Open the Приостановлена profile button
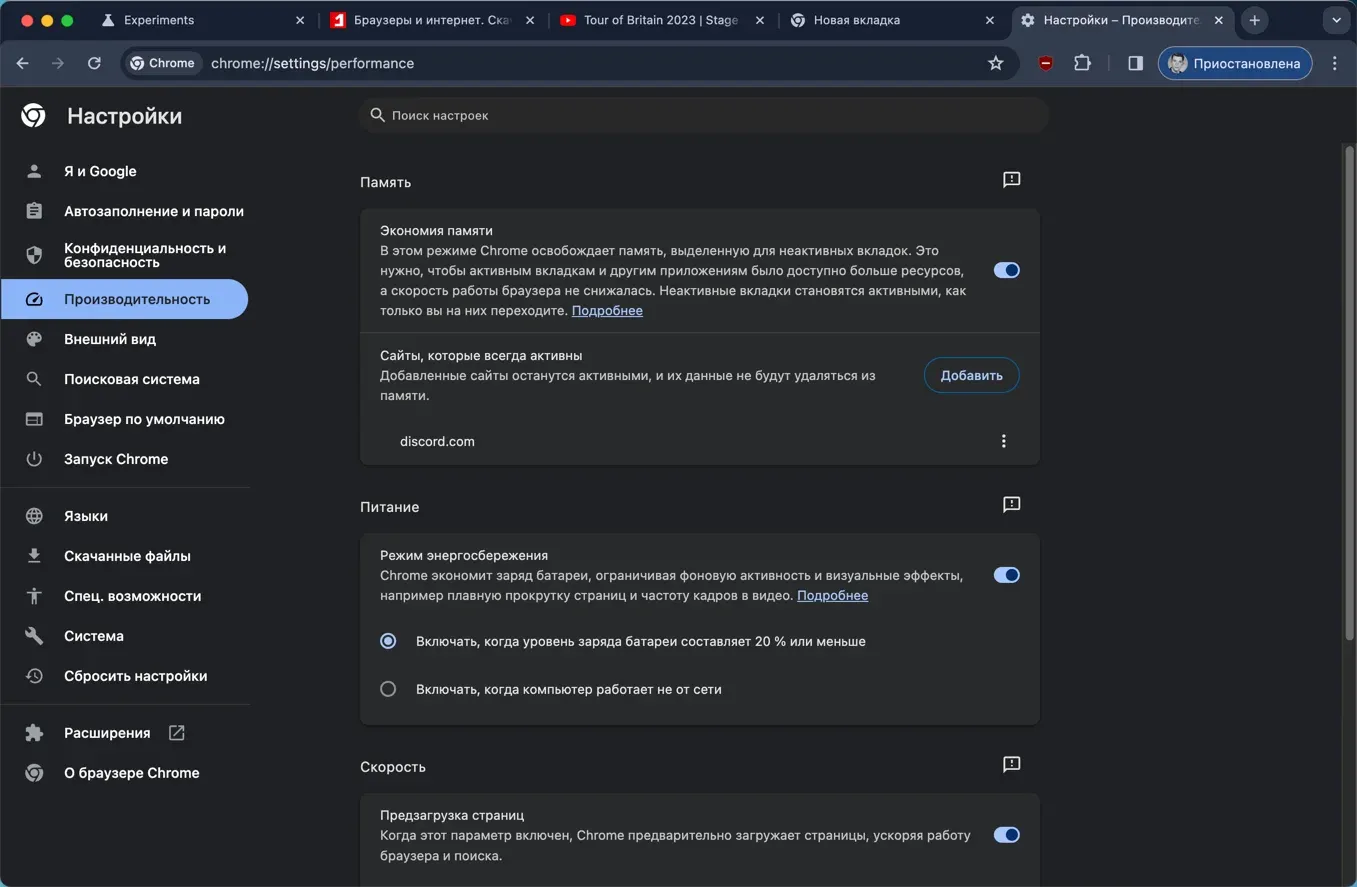The image size is (1357, 887). coord(1235,63)
